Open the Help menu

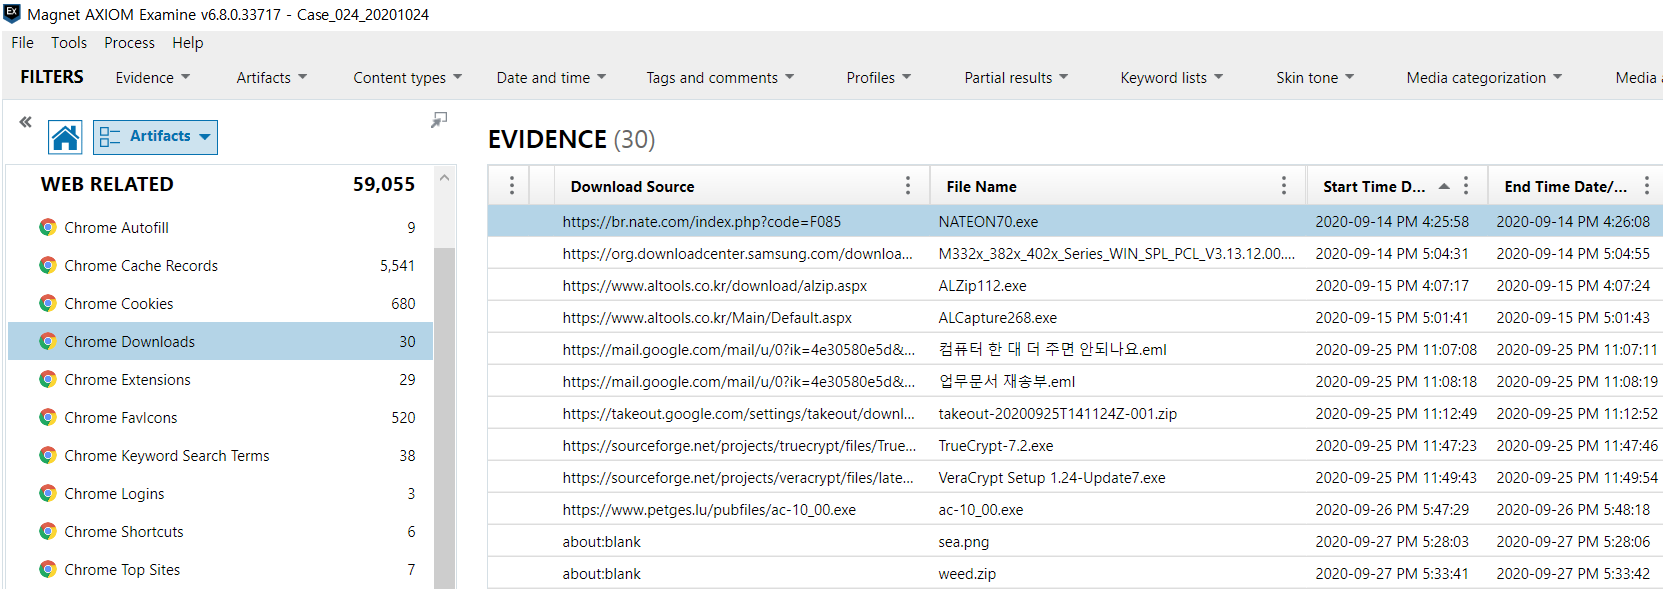click(x=187, y=42)
